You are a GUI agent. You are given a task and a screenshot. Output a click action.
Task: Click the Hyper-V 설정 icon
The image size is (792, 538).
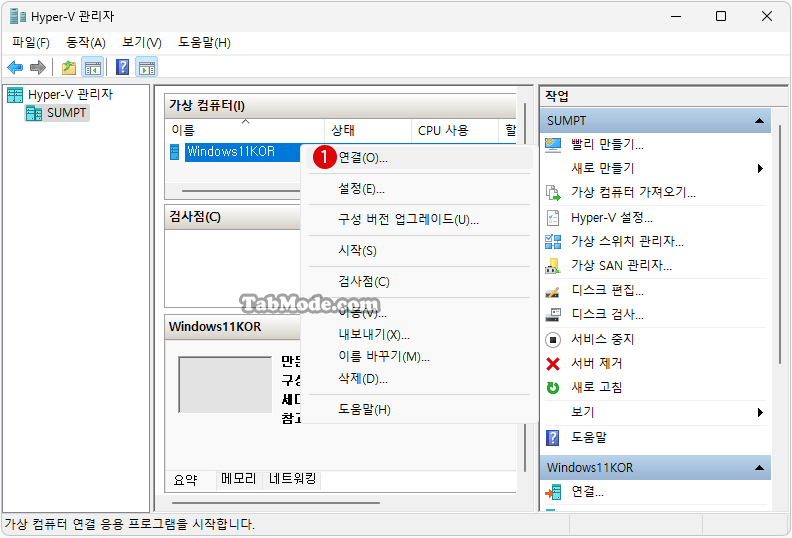pyautogui.click(x=553, y=218)
